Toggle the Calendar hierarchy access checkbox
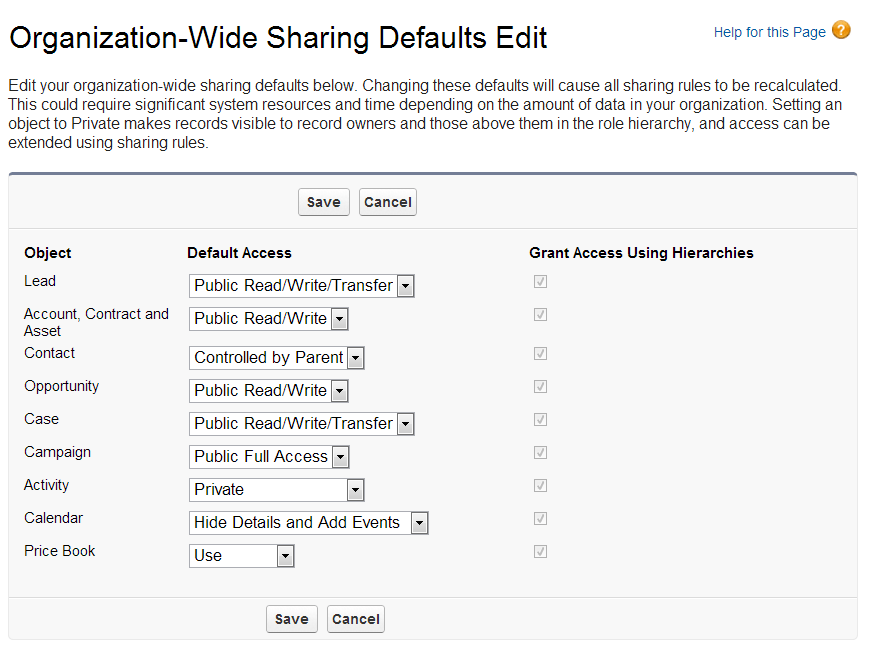869x649 pixels. pos(541,519)
